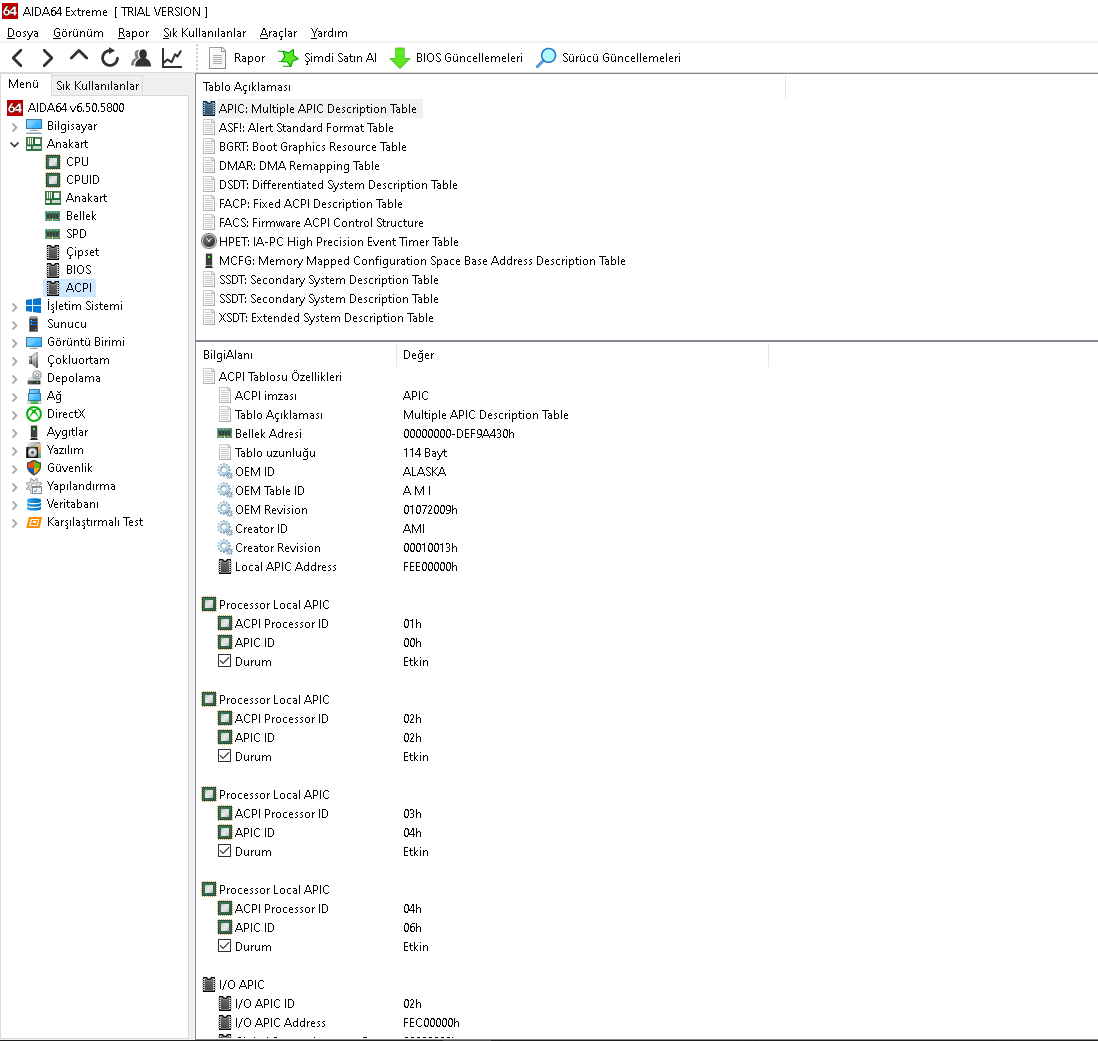Expand the Depolama node
1098x1041 pixels.
tap(14, 379)
